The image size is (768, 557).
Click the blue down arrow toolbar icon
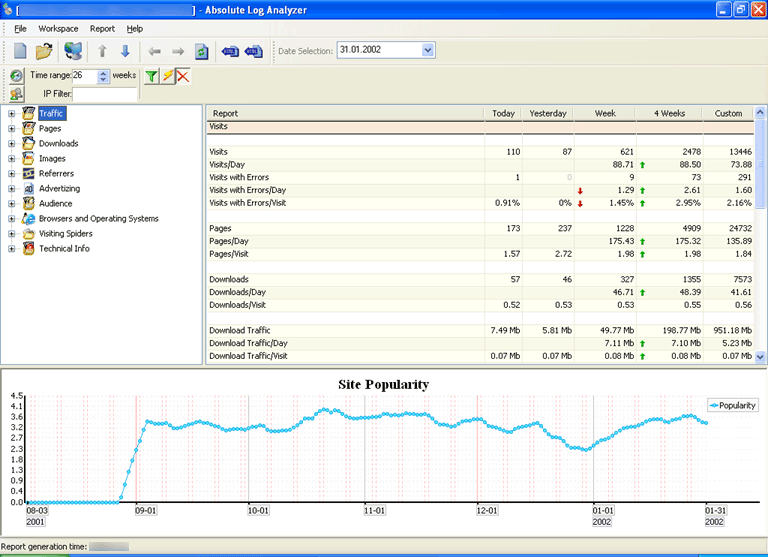pyautogui.click(x=125, y=51)
